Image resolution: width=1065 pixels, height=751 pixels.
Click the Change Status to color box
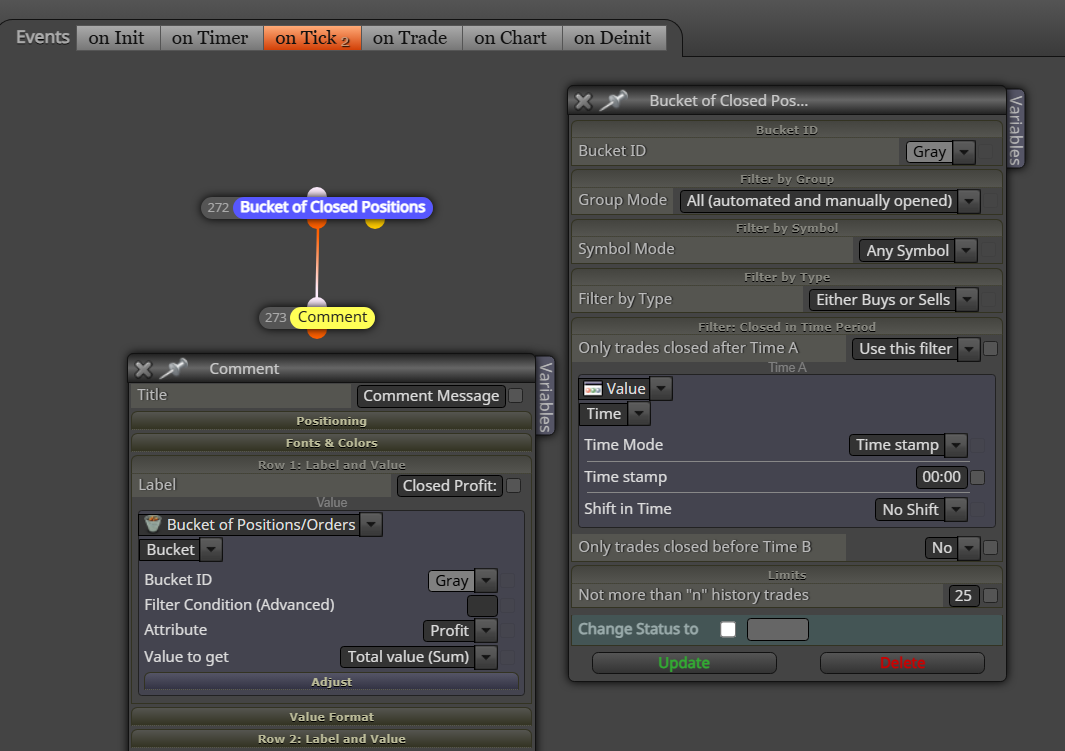click(778, 629)
